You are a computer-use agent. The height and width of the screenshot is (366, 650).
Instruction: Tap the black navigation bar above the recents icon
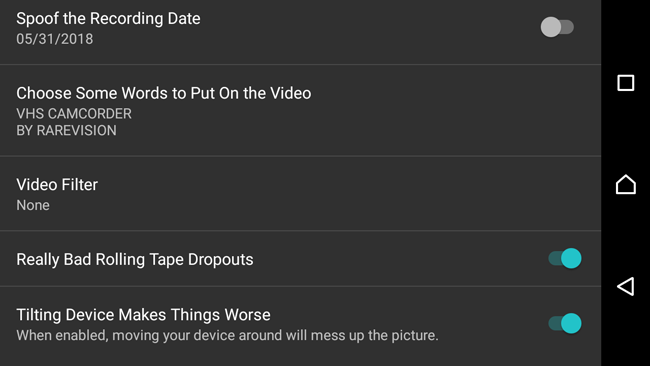tap(626, 37)
